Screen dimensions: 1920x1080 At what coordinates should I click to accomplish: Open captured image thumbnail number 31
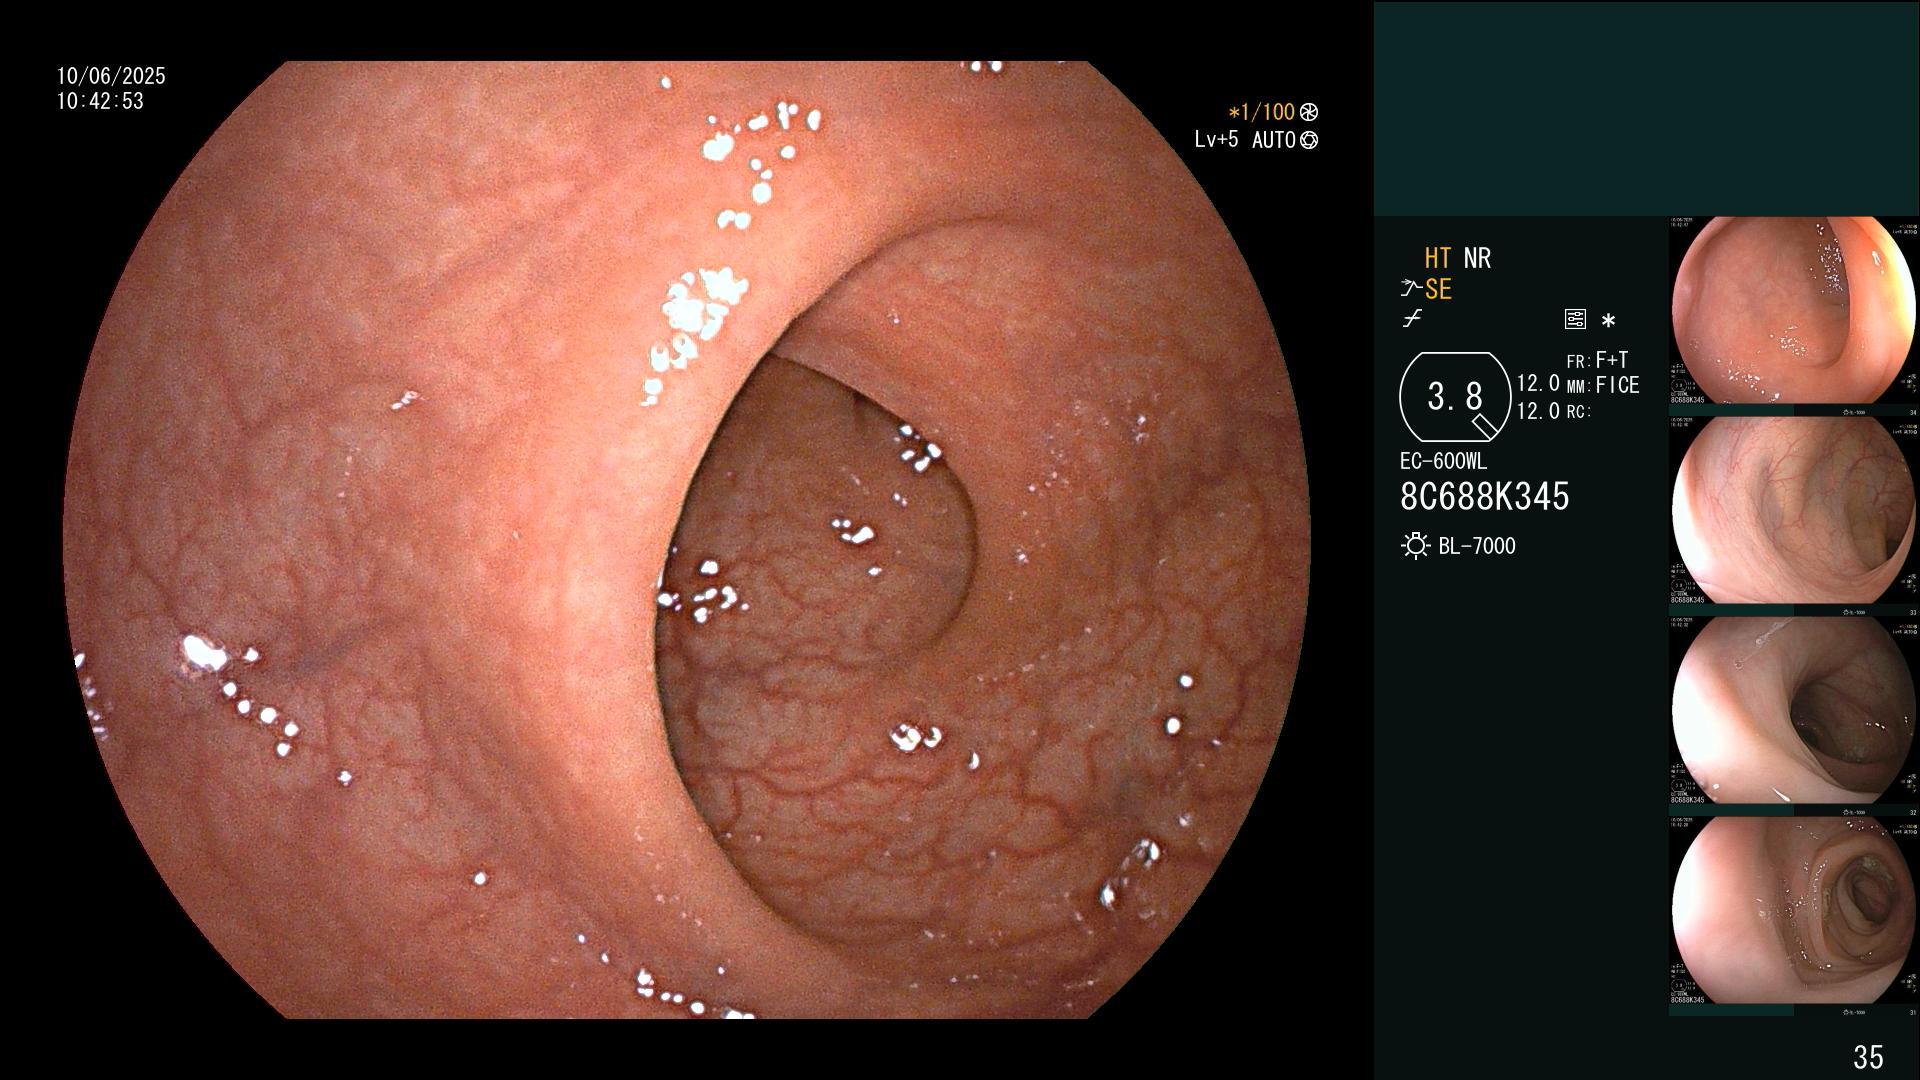[1793, 911]
